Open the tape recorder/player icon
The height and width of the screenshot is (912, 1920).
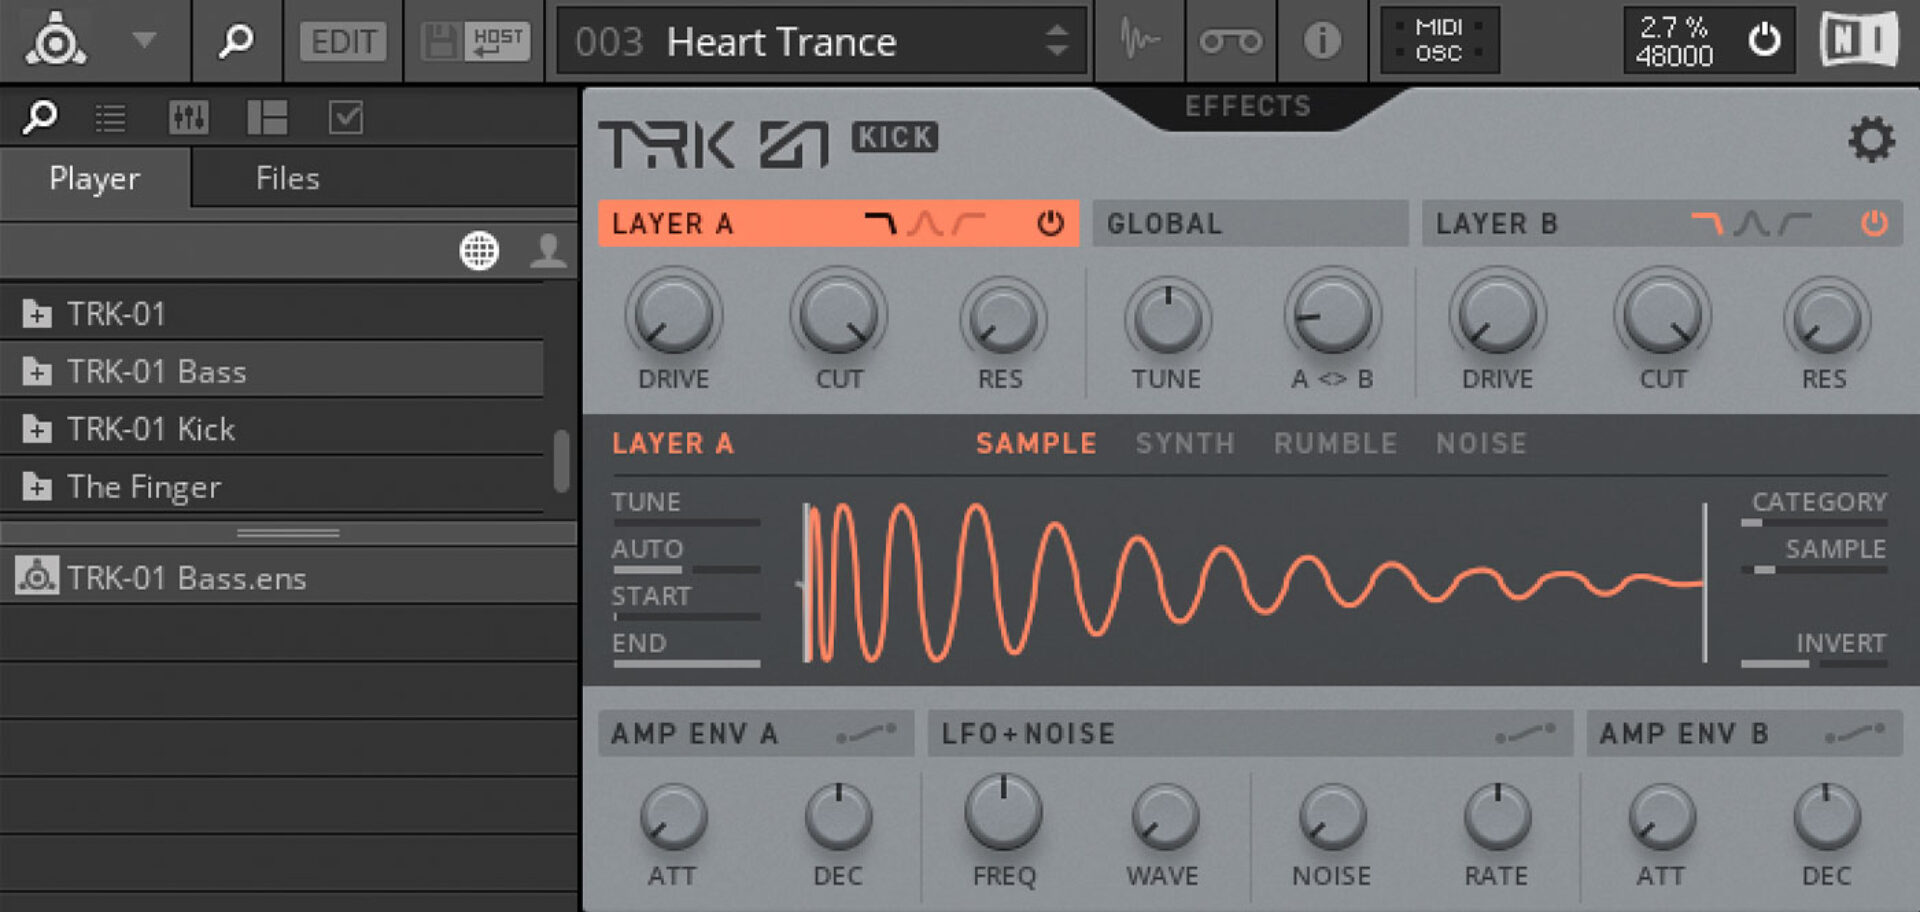(x=1231, y=41)
